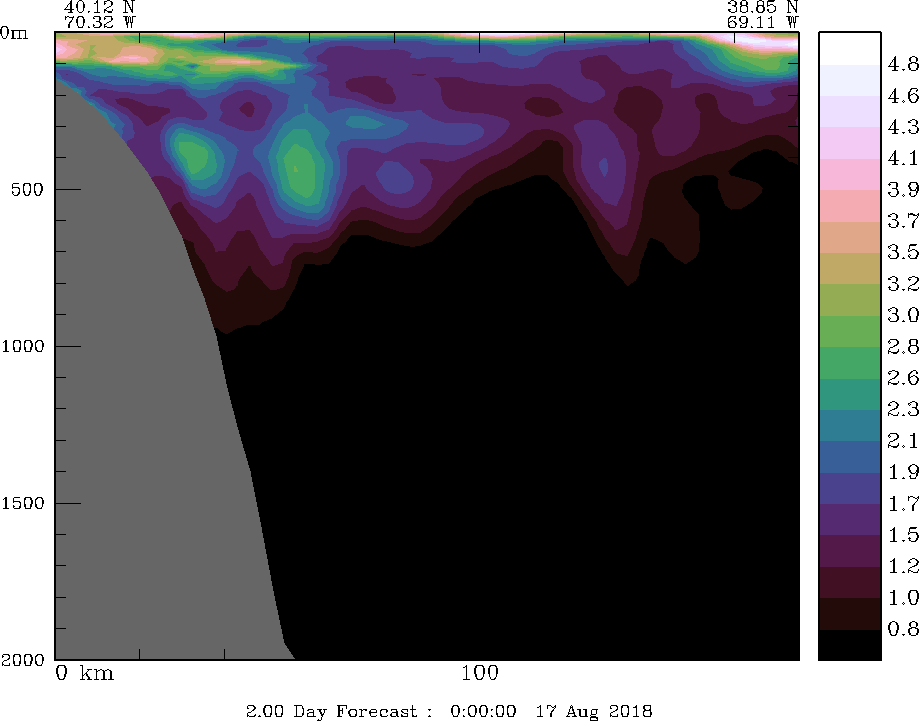Click the 4.8 colorbar value
Viewport: 919px width, 721px height.
(903, 64)
